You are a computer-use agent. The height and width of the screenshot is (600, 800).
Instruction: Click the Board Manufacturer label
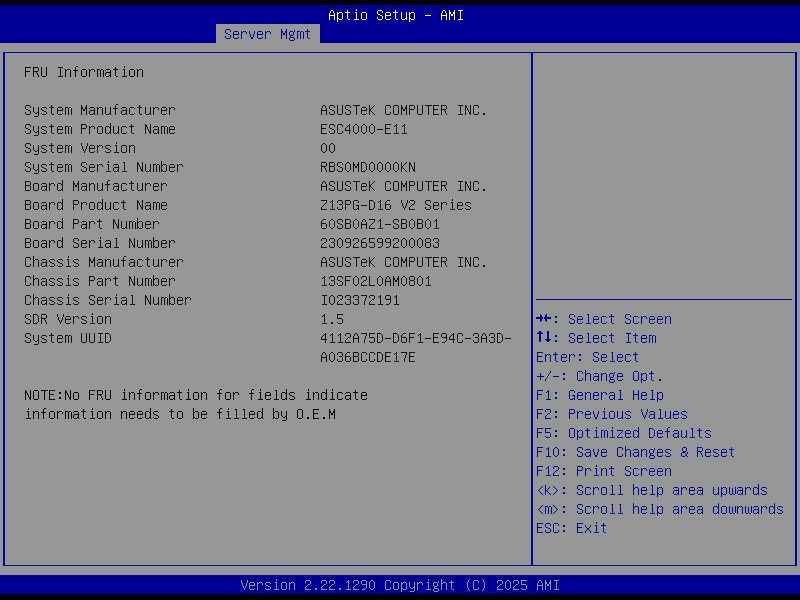(x=95, y=186)
